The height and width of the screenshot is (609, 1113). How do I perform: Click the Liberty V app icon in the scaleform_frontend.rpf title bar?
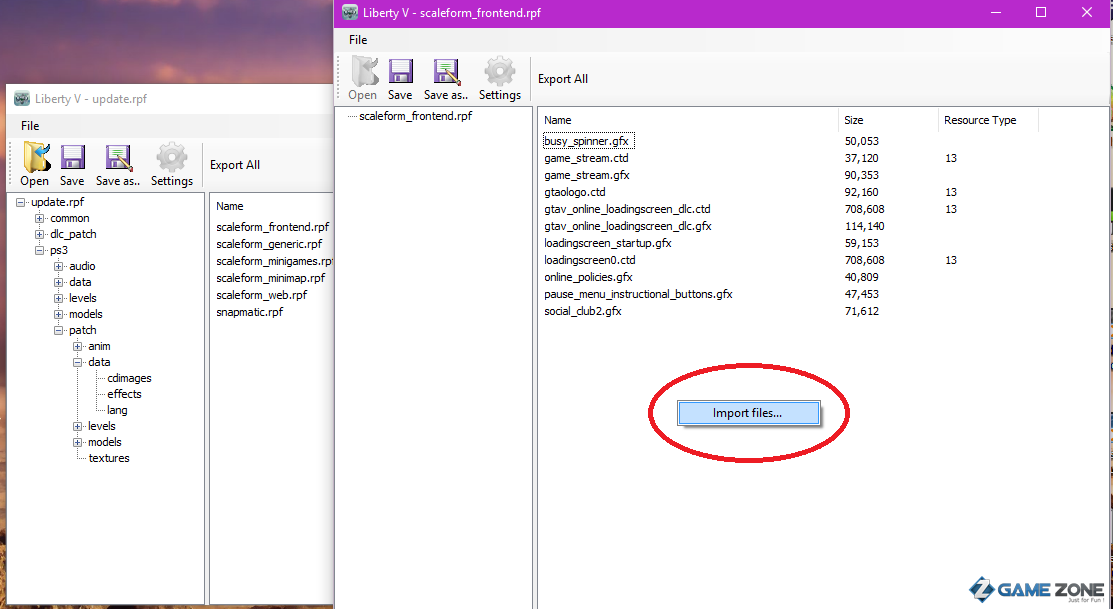pyautogui.click(x=350, y=13)
